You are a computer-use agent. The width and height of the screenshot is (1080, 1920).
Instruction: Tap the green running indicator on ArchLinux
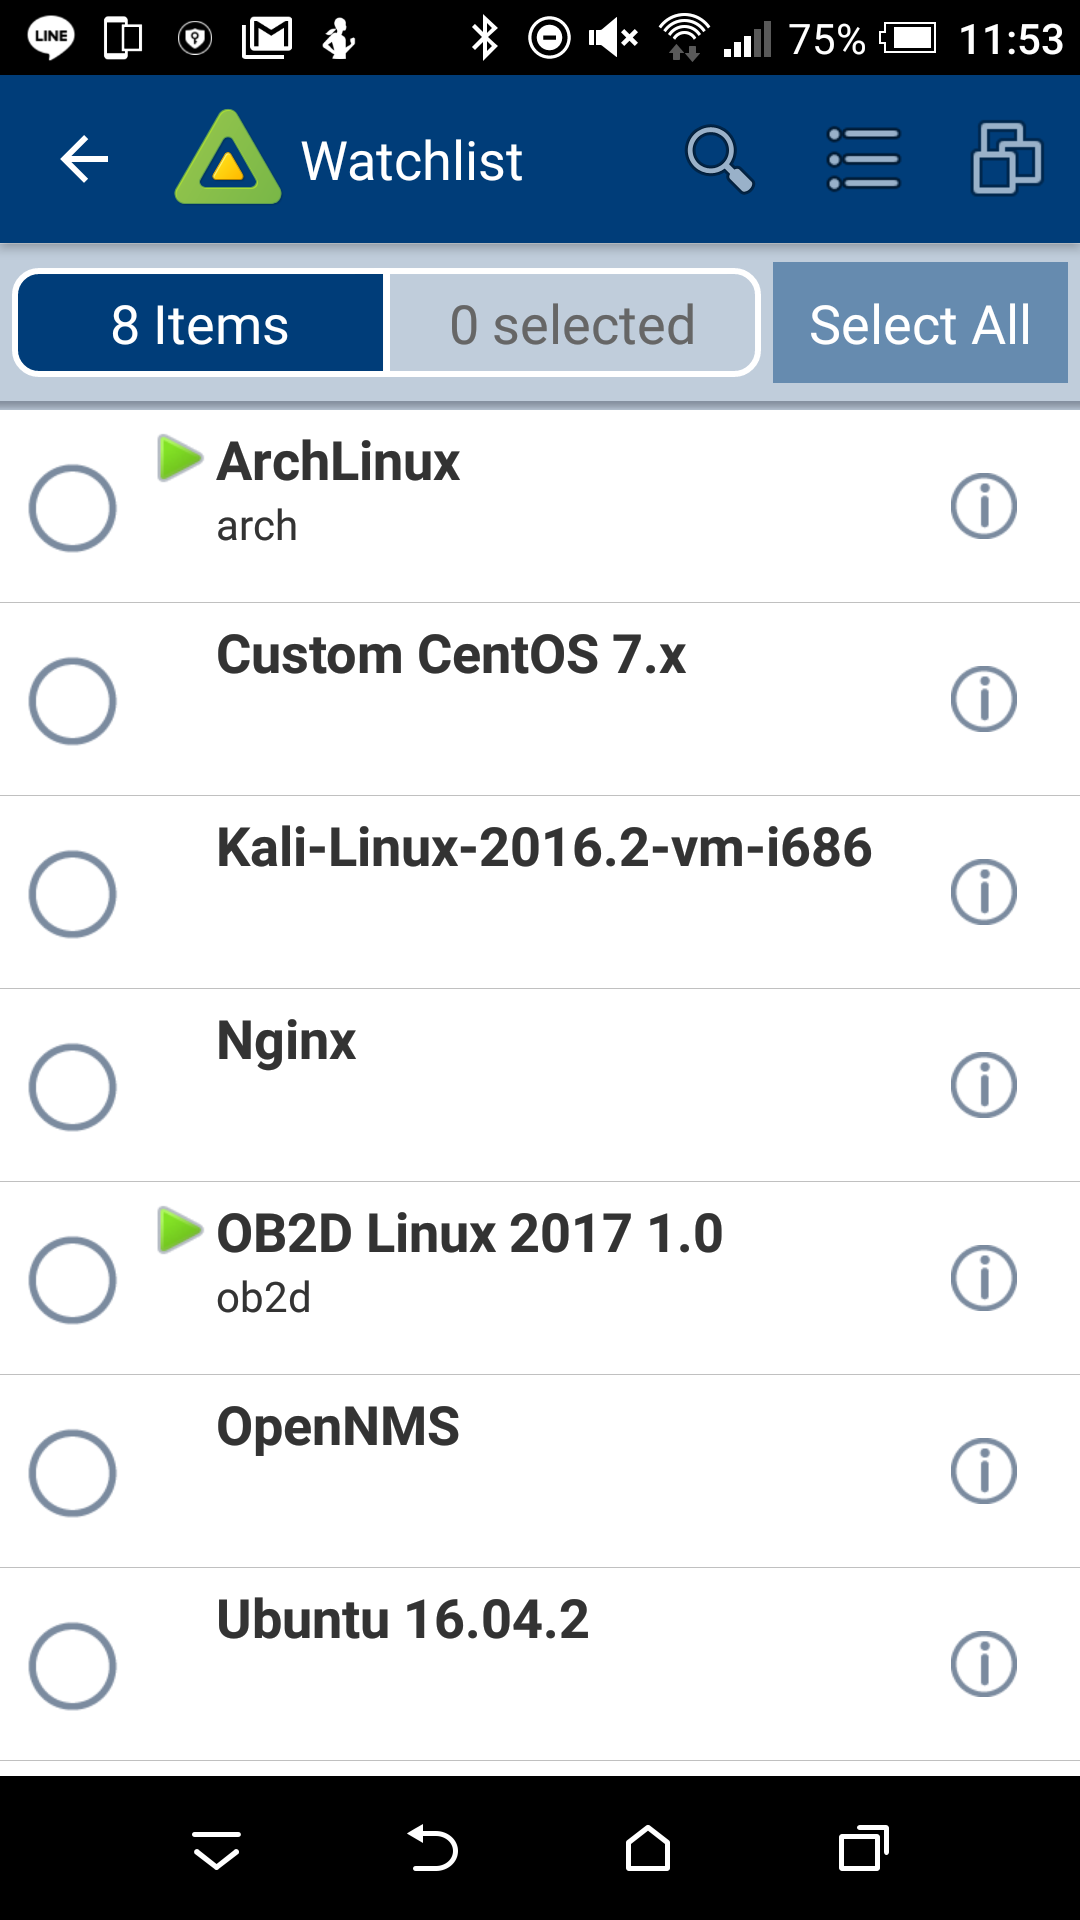click(180, 458)
